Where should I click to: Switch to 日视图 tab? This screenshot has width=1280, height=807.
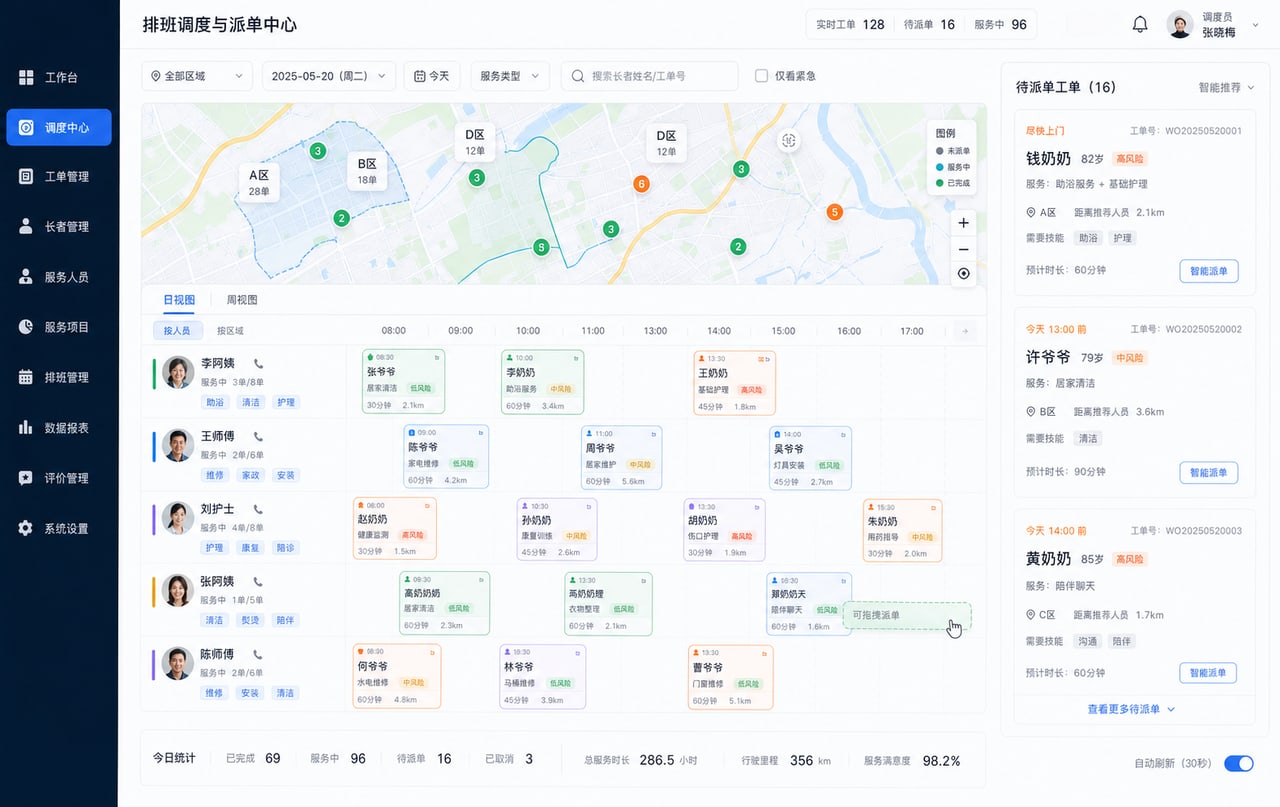coord(179,300)
